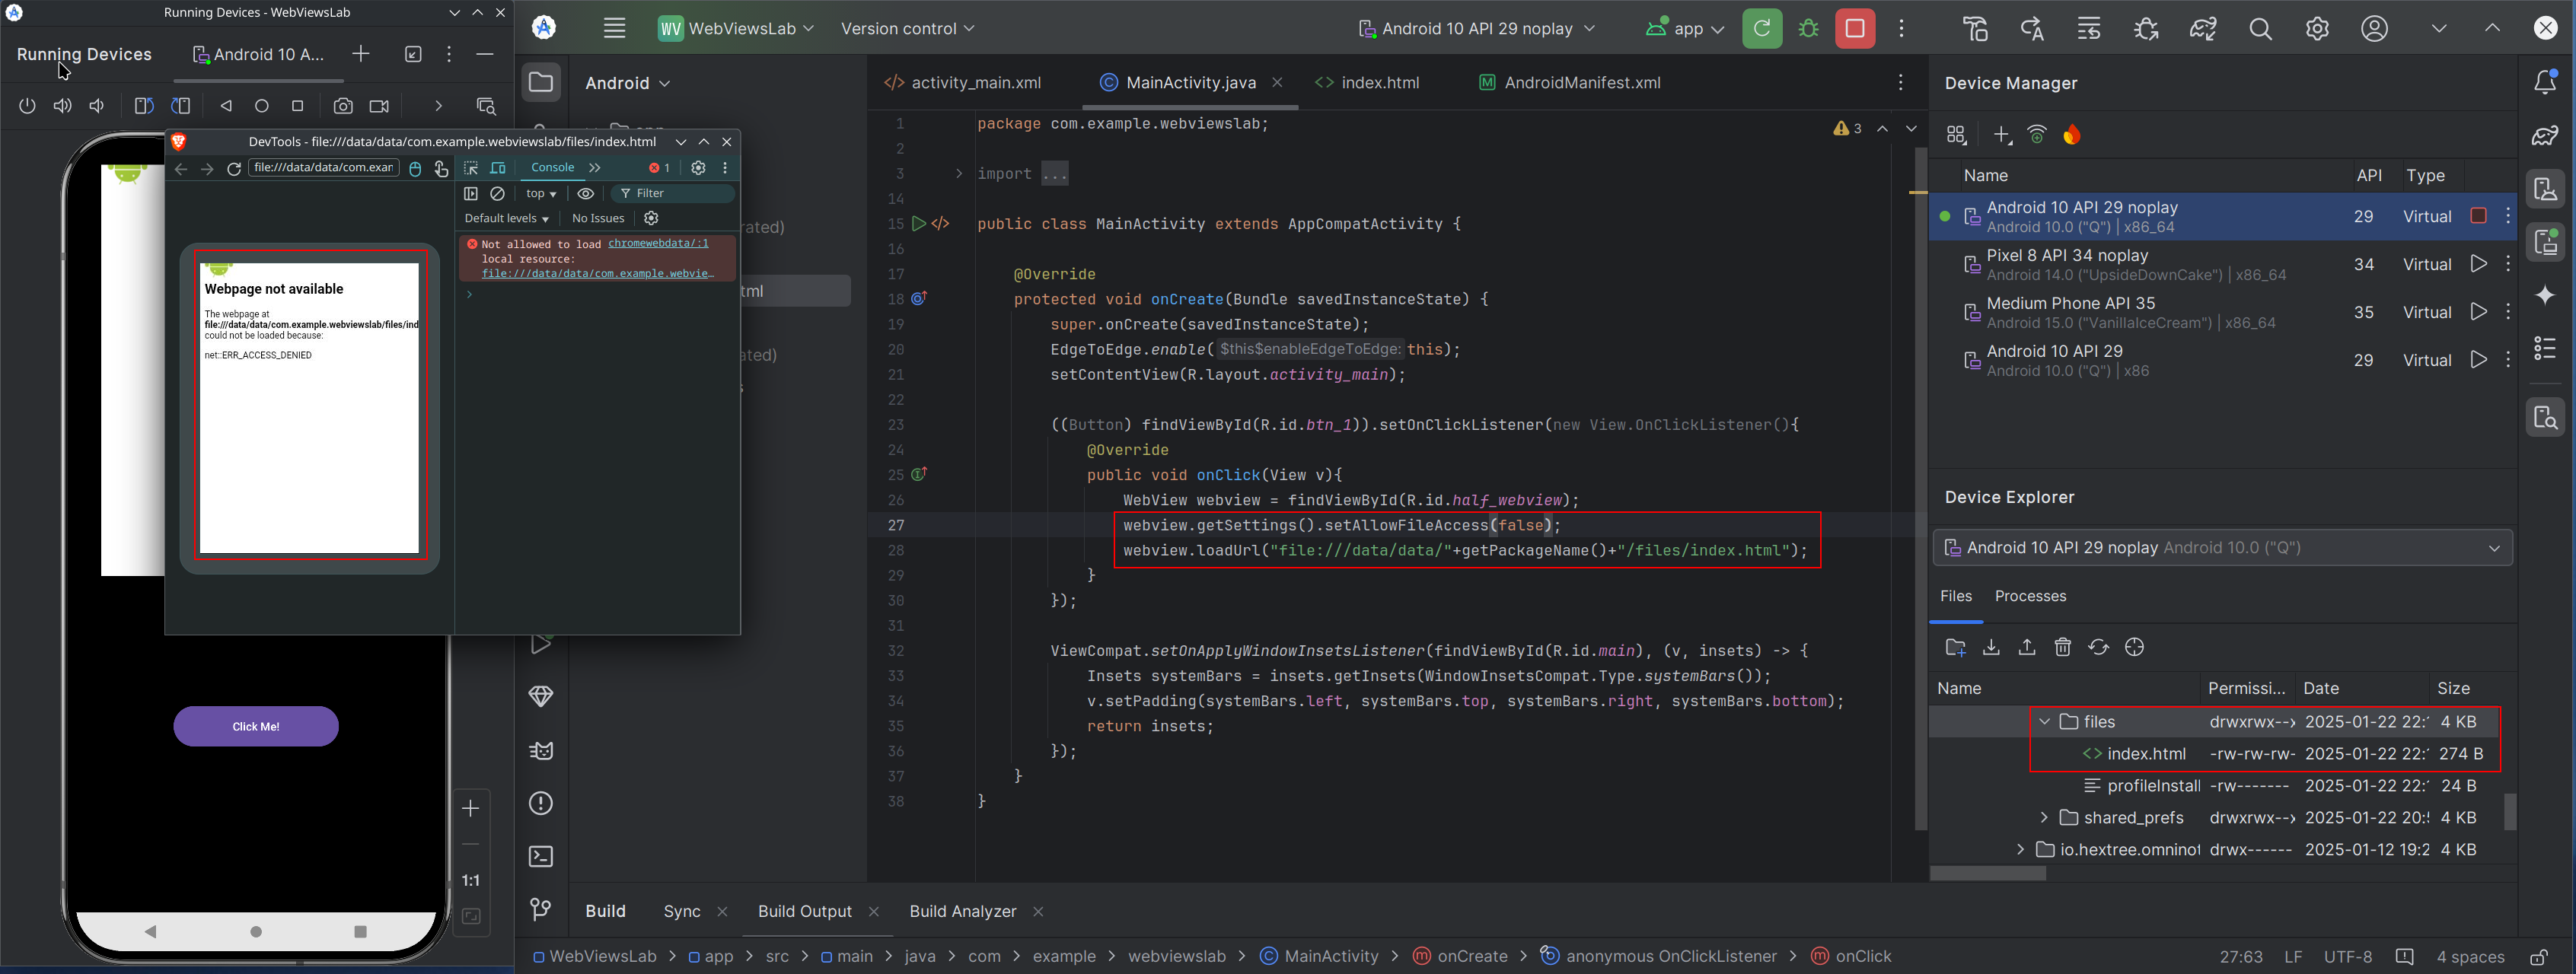Open Search Everywhere magnifier icon
This screenshot has height=974, width=2576.
click(2260, 28)
